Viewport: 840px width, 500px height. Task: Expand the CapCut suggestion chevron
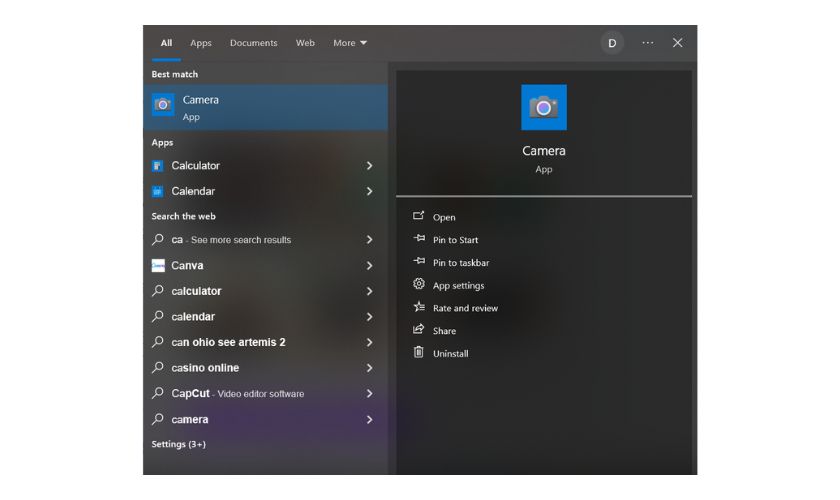[x=369, y=394]
